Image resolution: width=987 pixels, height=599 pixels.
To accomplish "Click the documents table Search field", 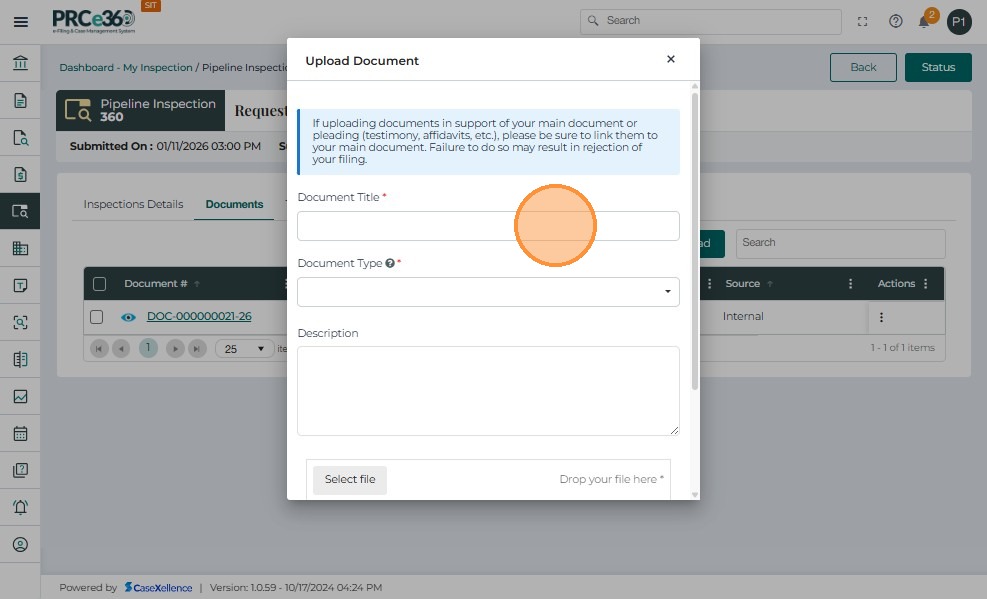I will point(840,244).
